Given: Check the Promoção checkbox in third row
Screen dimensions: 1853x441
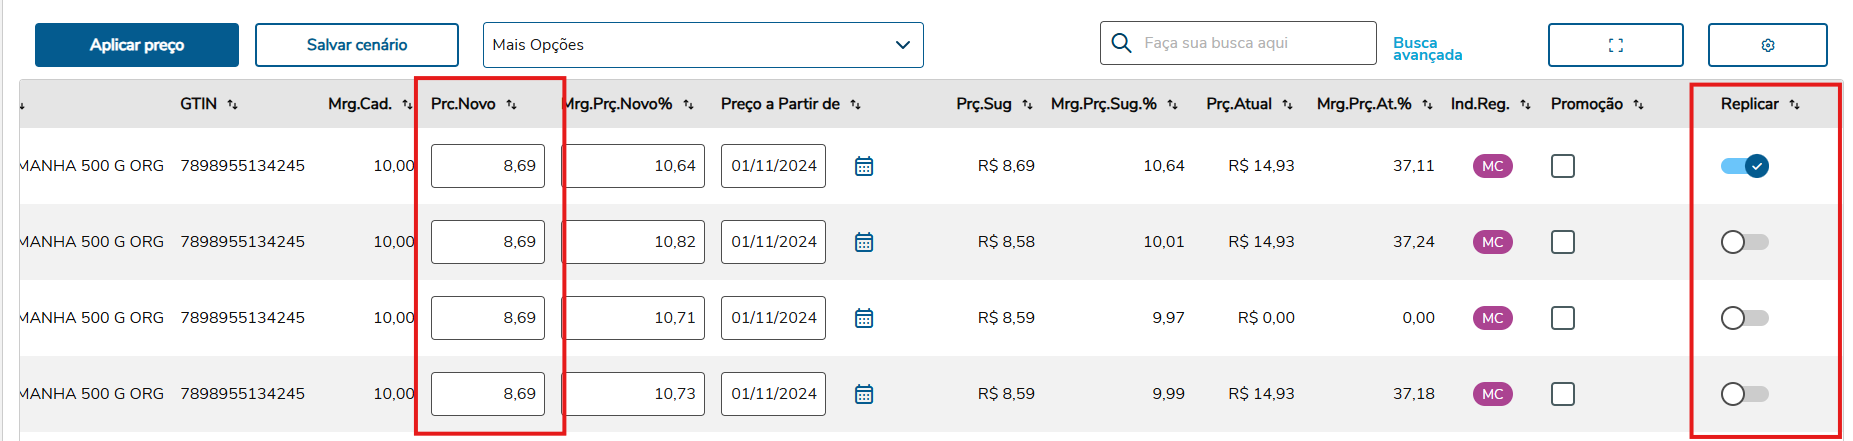Looking at the screenshot, I should 1562,318.
